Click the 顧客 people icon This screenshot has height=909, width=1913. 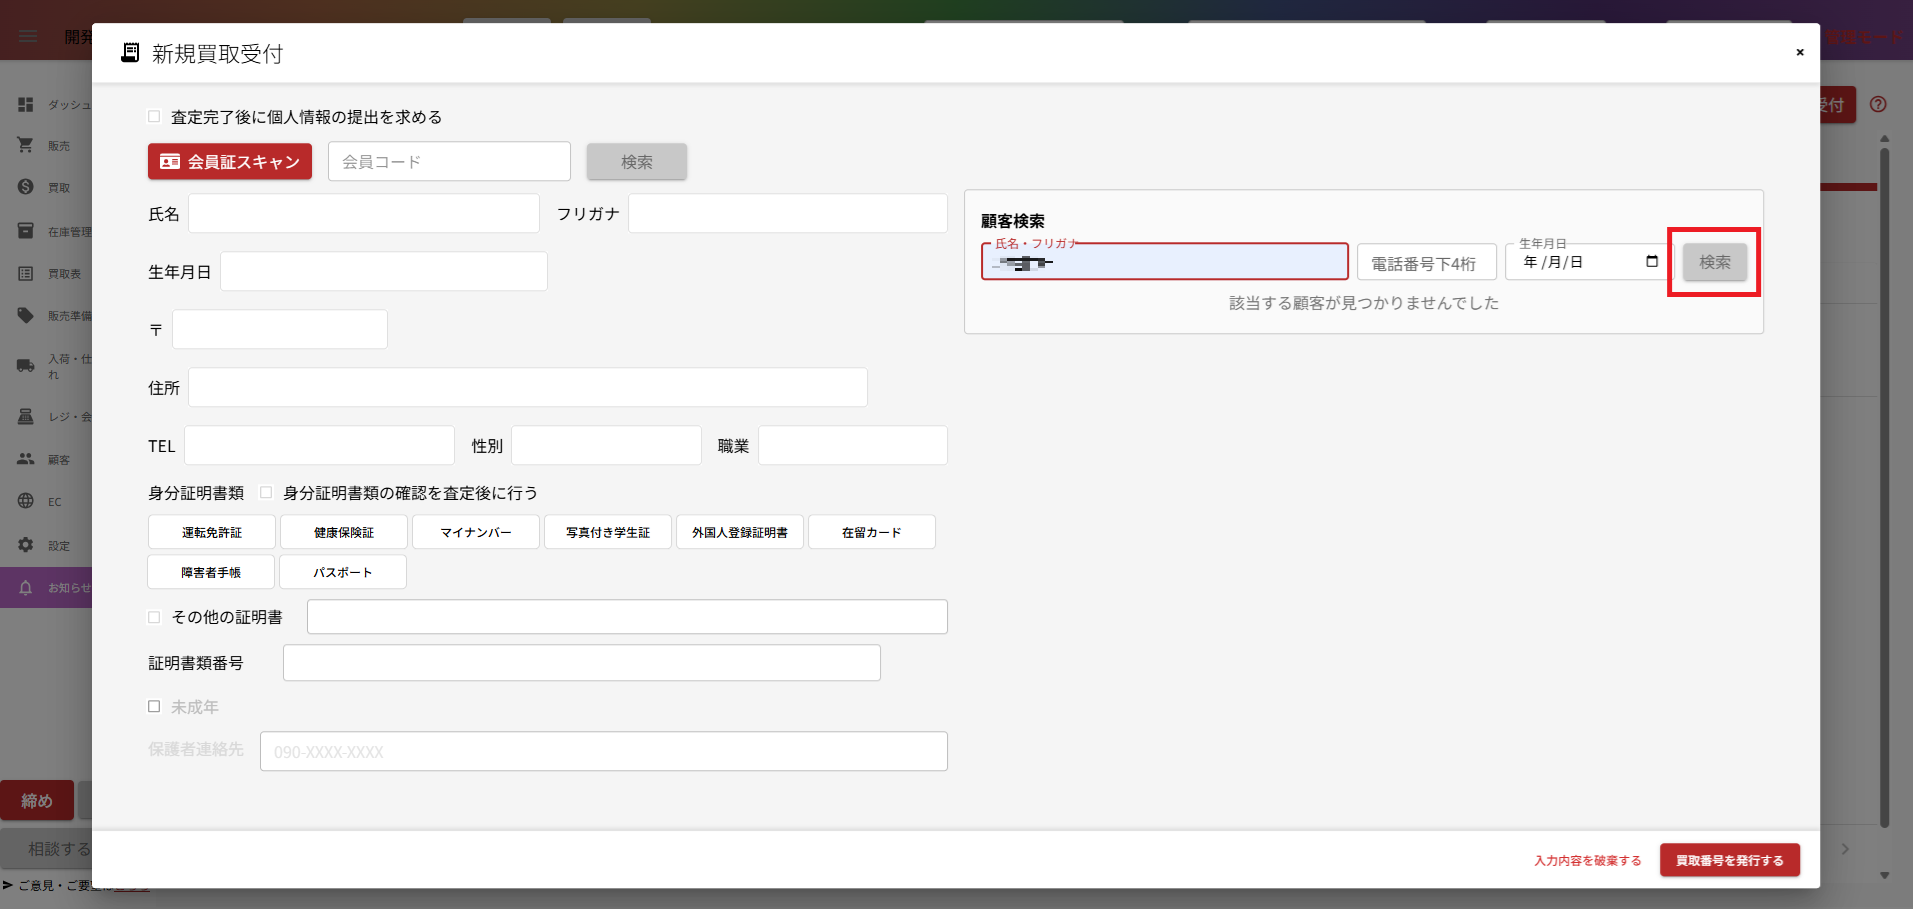point(26,459)
